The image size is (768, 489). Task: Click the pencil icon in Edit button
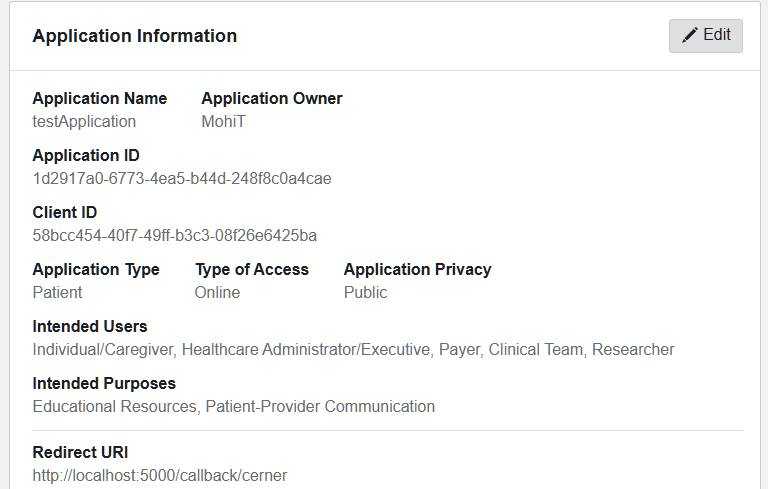tap(690, 35)
